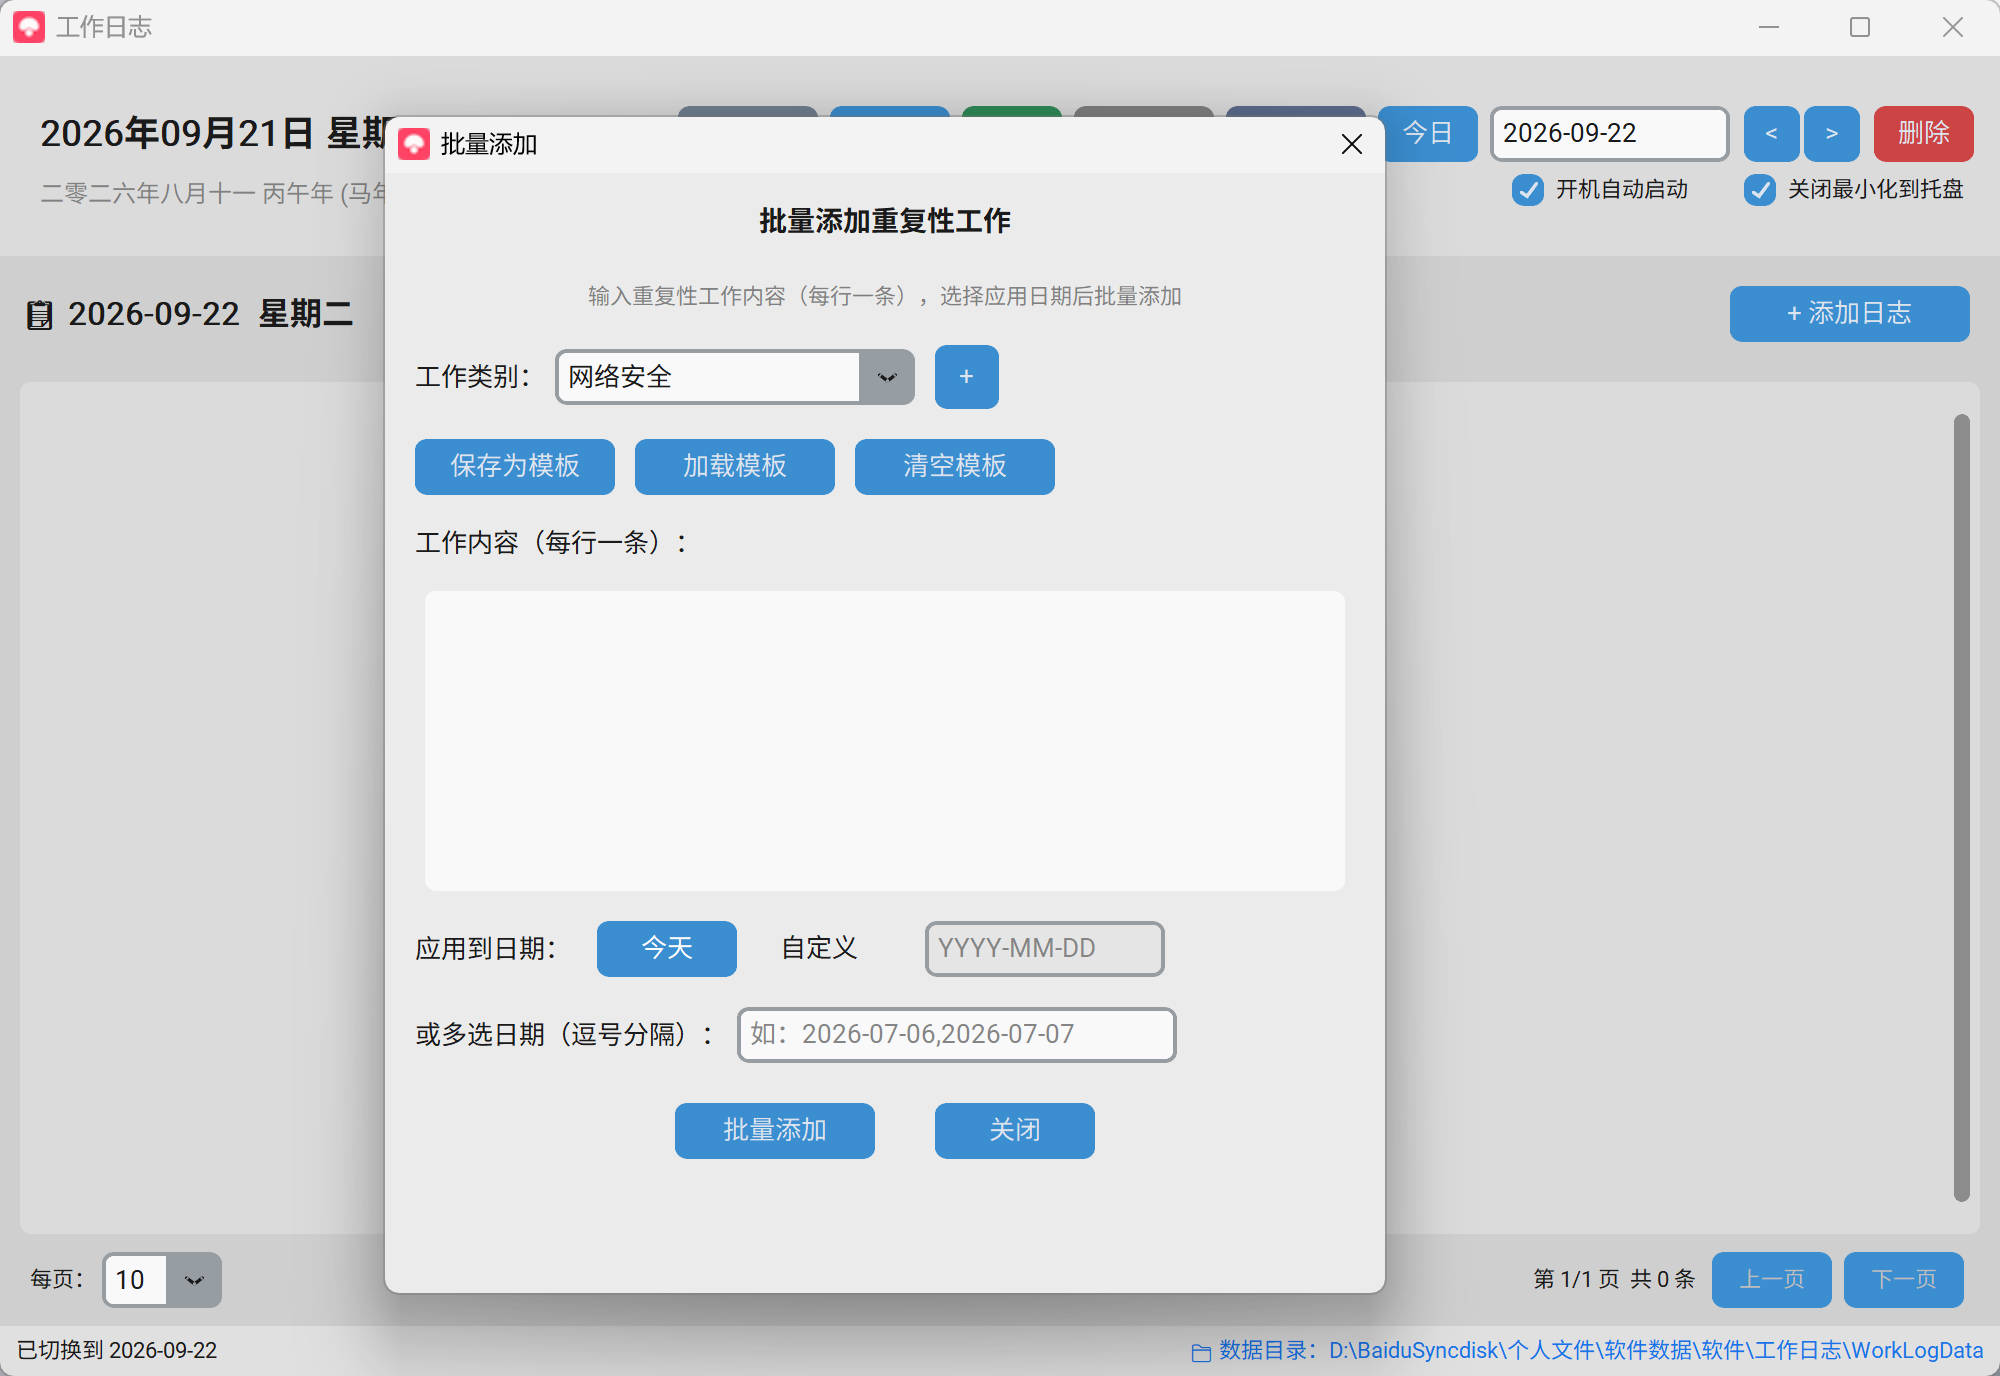This screenshot has height=1376, width=2000.
Task: Click 清空模板 button
Action: 955,466
